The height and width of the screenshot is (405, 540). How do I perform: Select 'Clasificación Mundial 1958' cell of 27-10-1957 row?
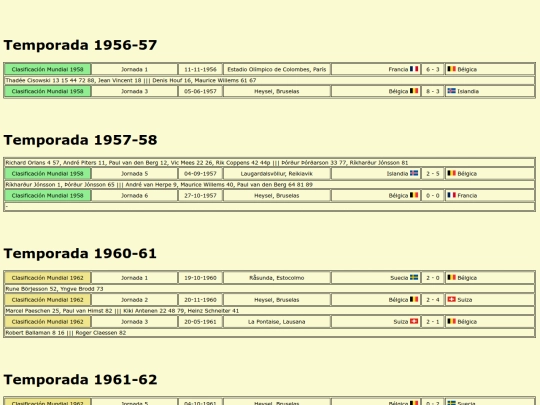48,196
